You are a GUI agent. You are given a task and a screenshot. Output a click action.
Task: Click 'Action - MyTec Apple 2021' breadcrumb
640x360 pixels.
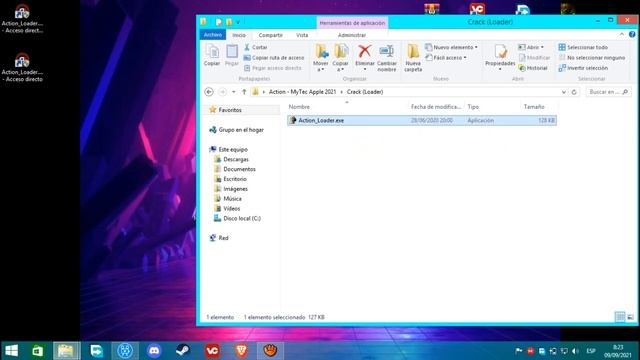click(302, 92)
